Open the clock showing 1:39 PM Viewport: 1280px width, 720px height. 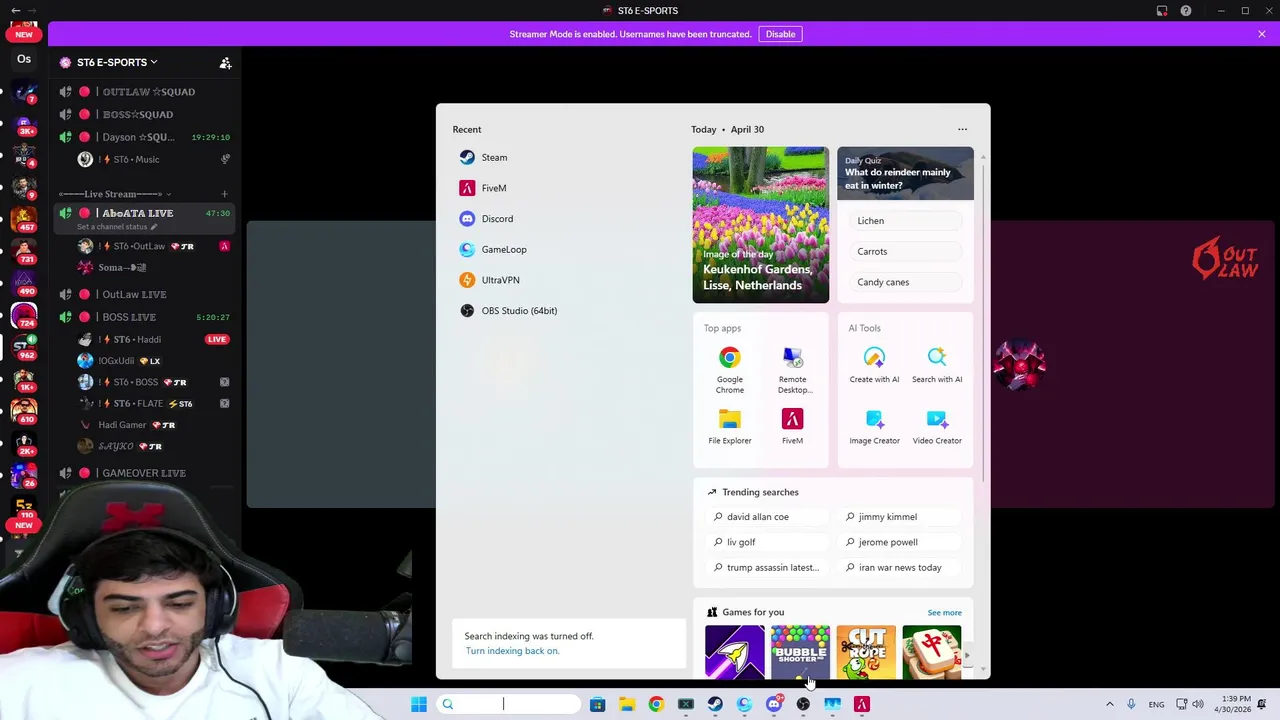(1232, 704)
